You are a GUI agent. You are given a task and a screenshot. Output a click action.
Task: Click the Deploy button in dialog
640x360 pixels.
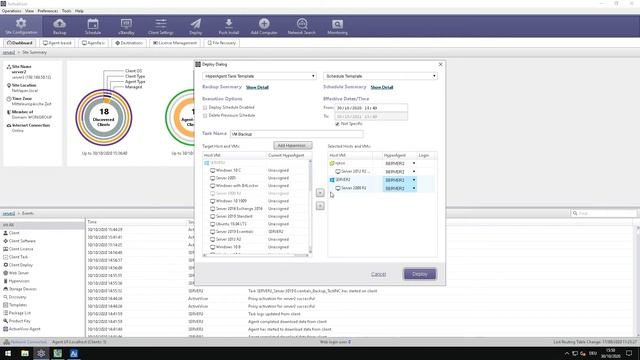point(420,274)
